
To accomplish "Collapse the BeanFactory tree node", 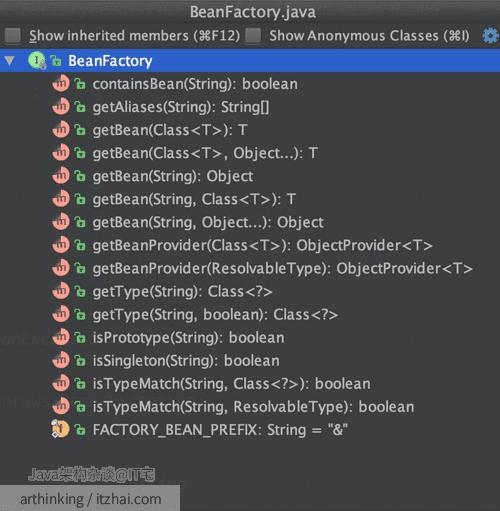I will click(x=10, y=61).
